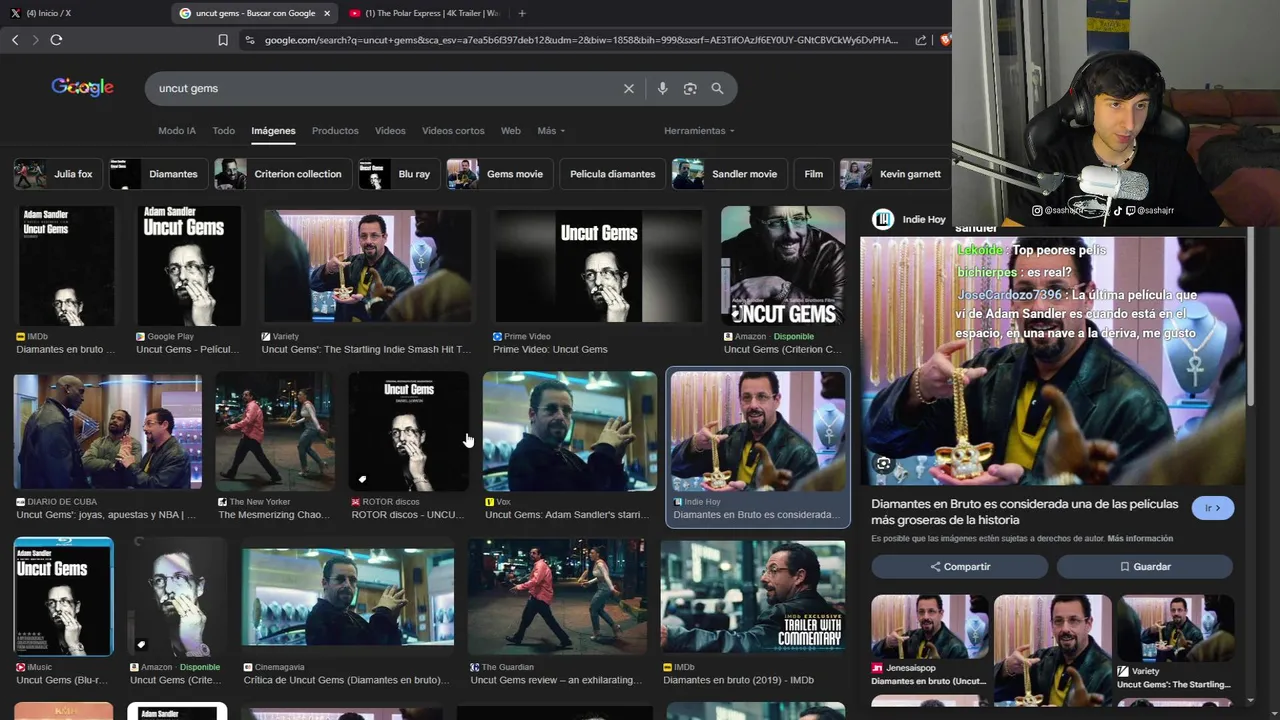
Task: Reload the page with the refresh icon
Action: [x=56, y=40]
